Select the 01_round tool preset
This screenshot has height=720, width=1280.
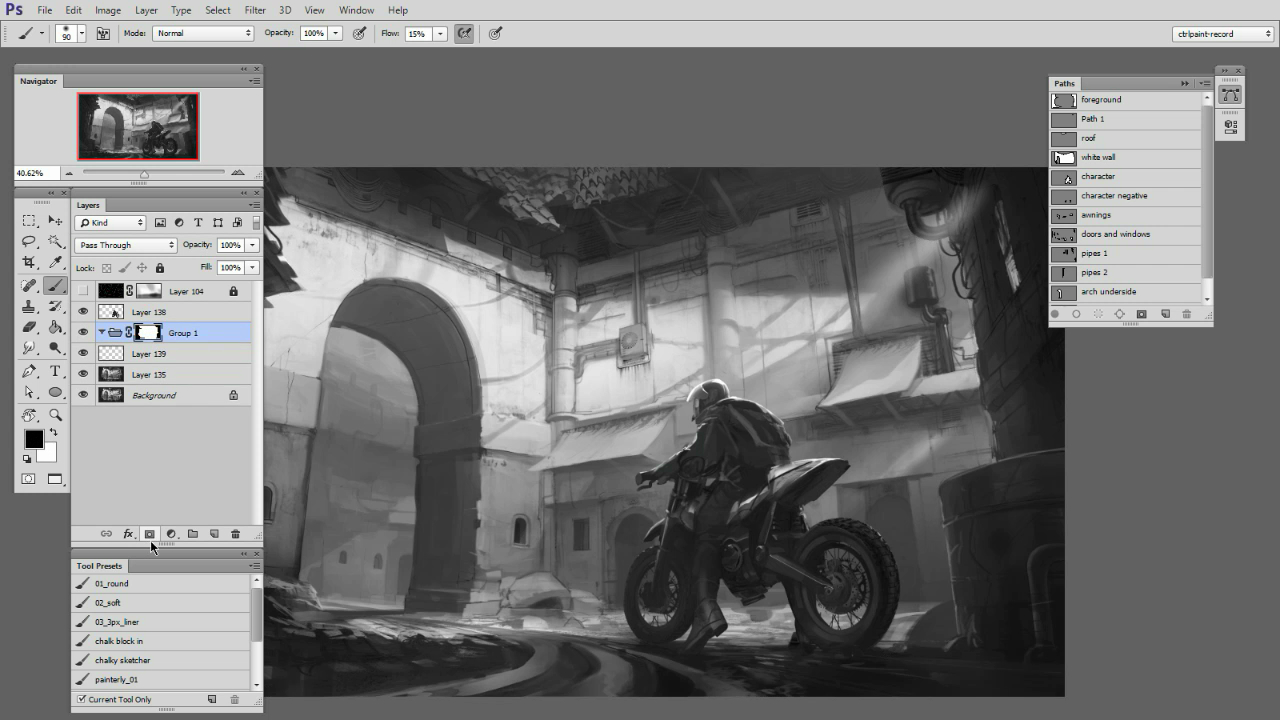point(162,583)
